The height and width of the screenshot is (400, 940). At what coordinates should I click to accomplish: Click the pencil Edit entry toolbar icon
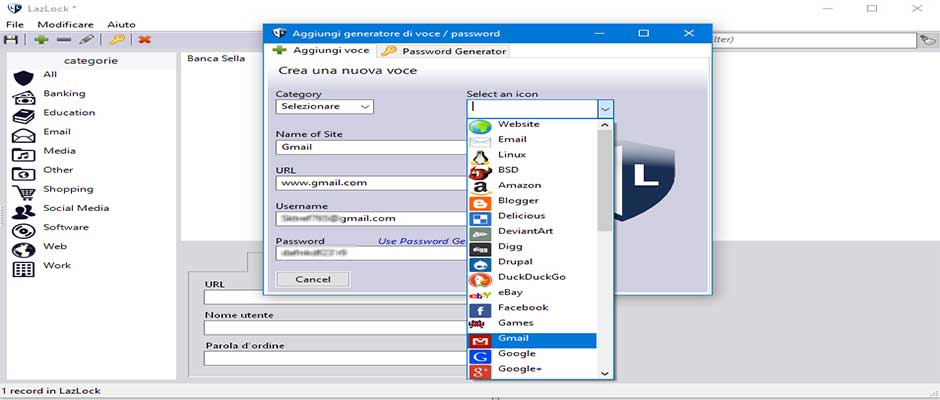pos(86,40)
